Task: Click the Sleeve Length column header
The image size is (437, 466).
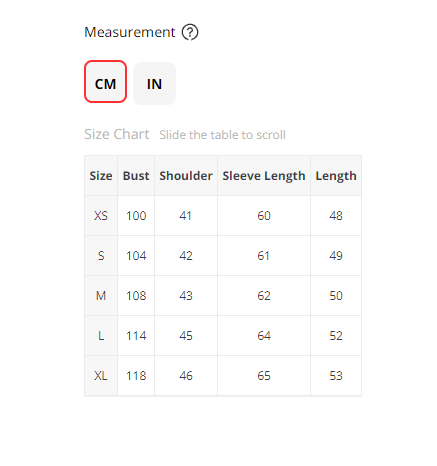Action: point(264,176)
